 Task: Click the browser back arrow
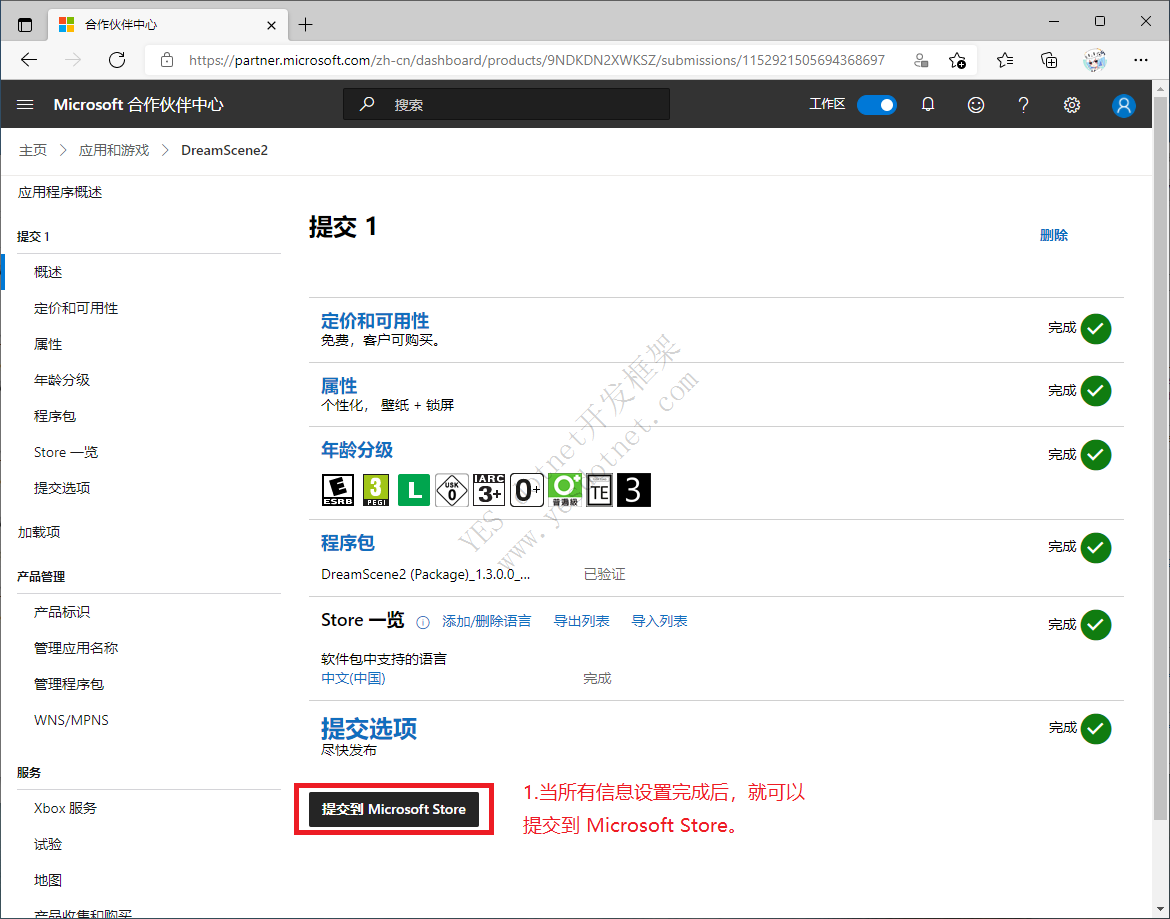point(28,60)
